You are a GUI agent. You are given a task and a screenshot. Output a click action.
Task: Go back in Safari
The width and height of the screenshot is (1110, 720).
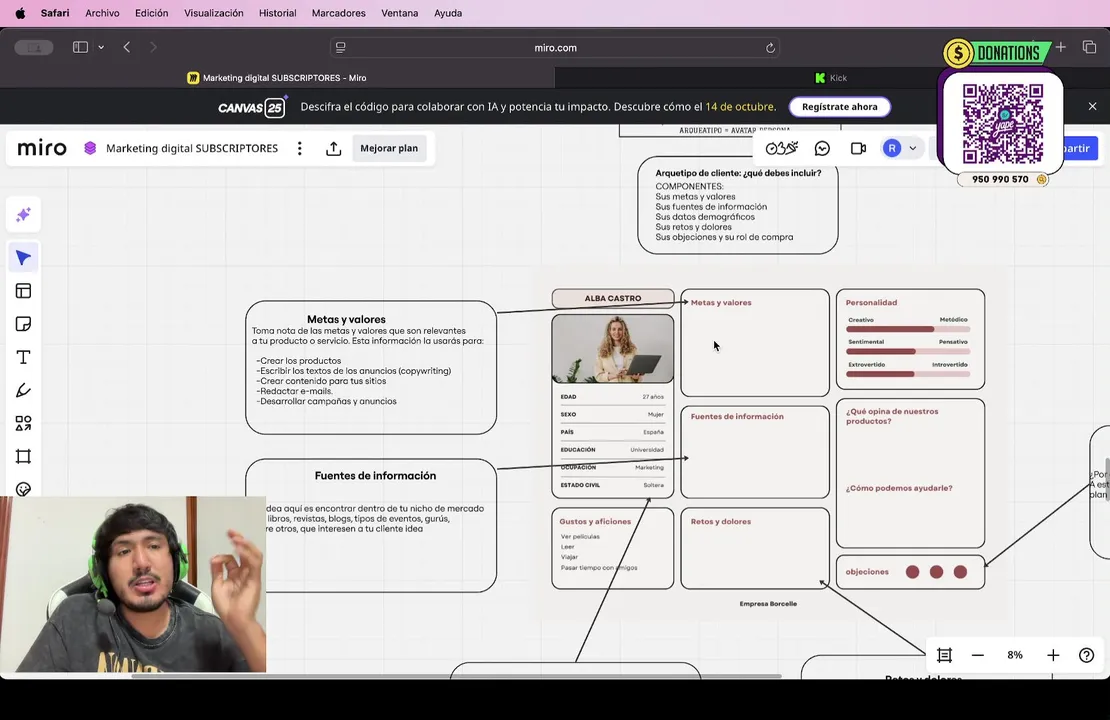tap(127, 47)
